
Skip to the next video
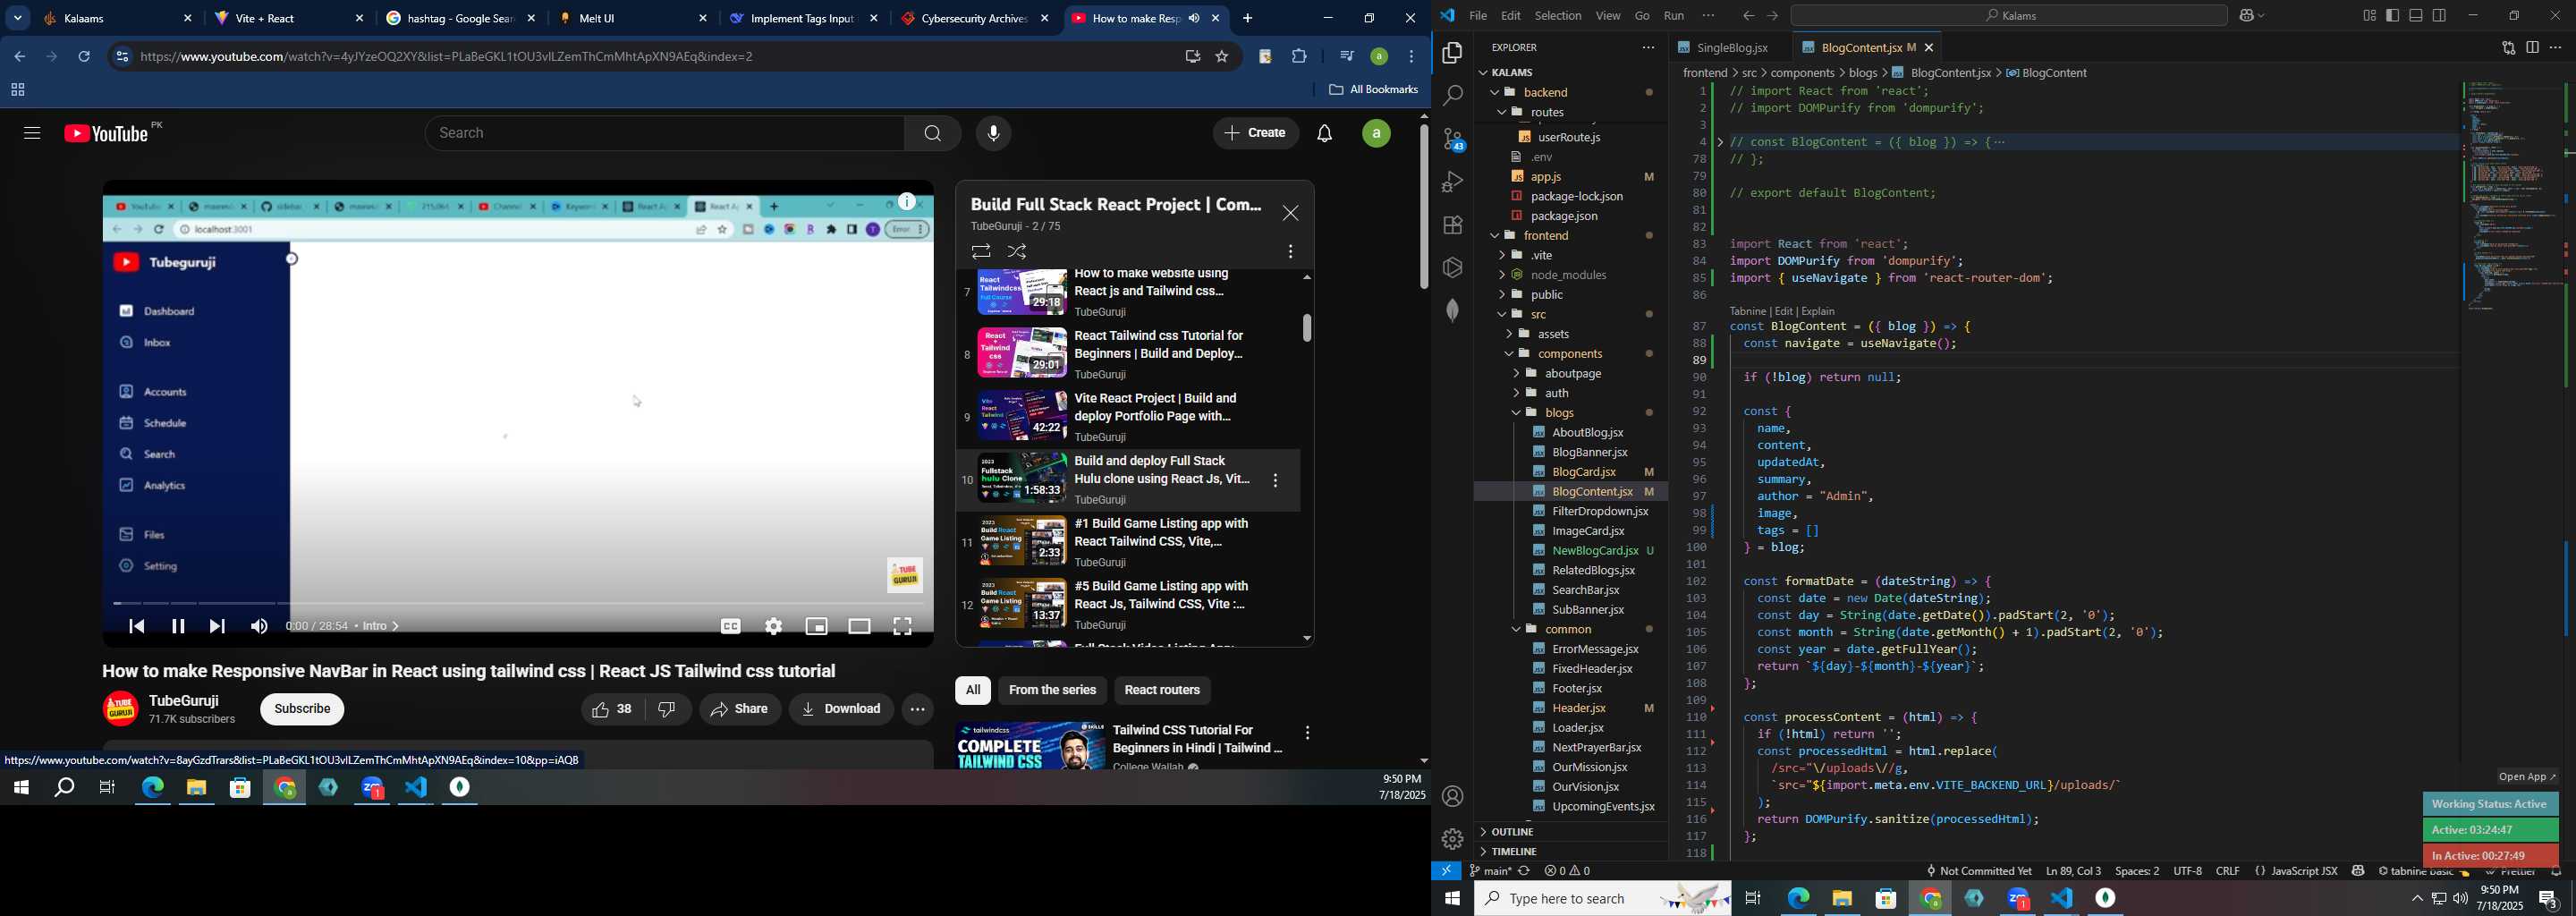[217, 626]
